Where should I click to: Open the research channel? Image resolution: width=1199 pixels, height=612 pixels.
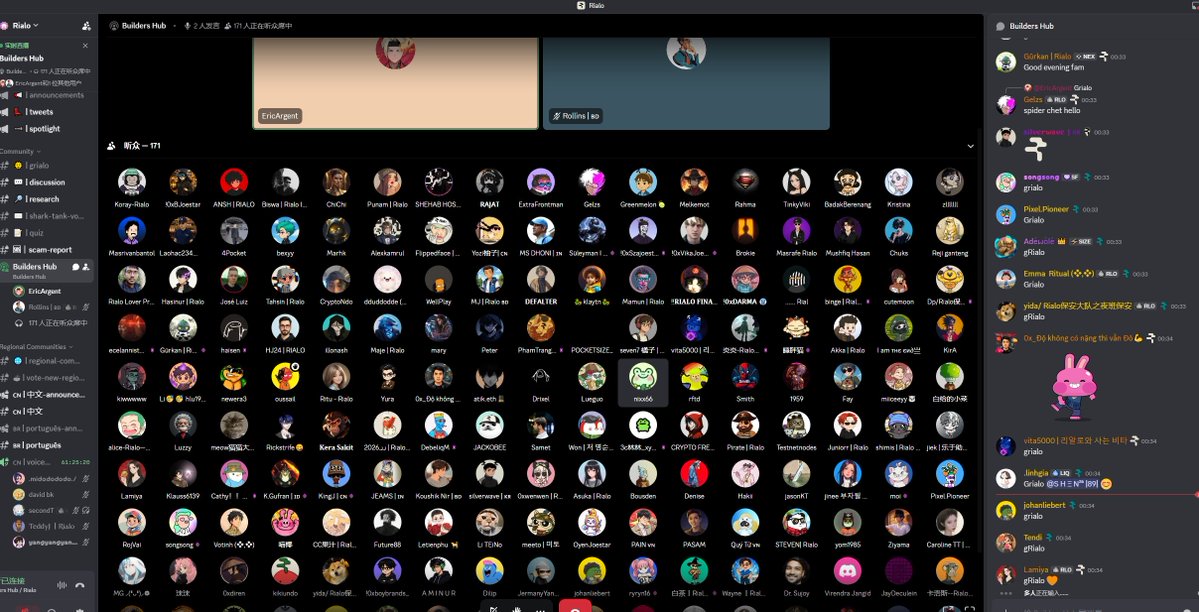click(x=47, y=199)
